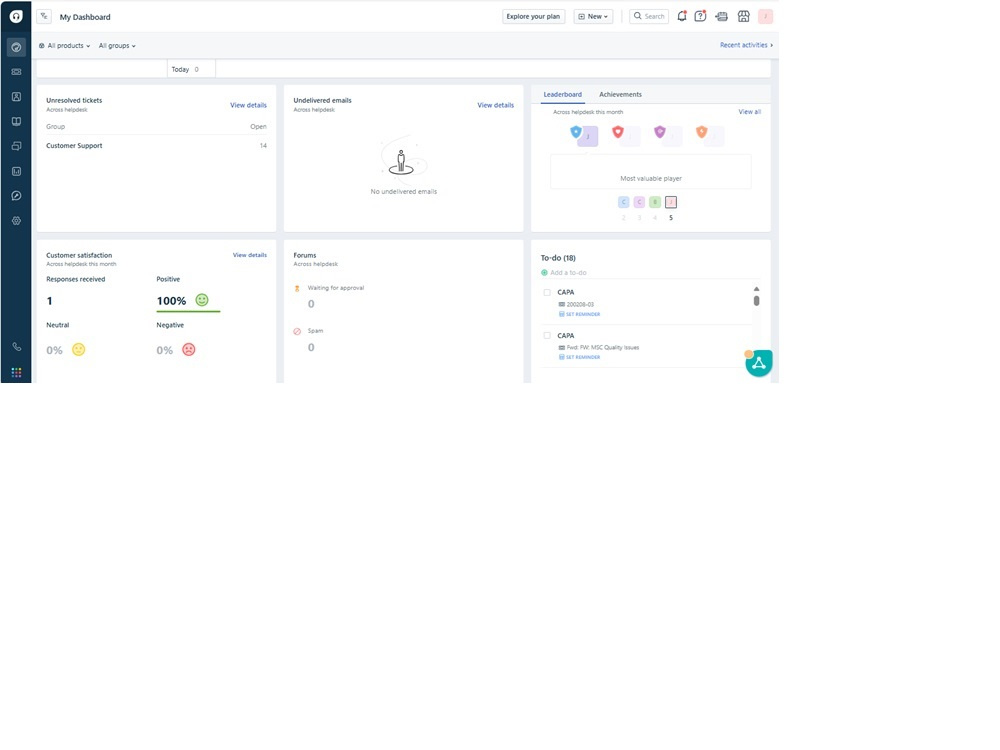Click the Most valuable player card
1000x750 pixels.
[651, 172]
